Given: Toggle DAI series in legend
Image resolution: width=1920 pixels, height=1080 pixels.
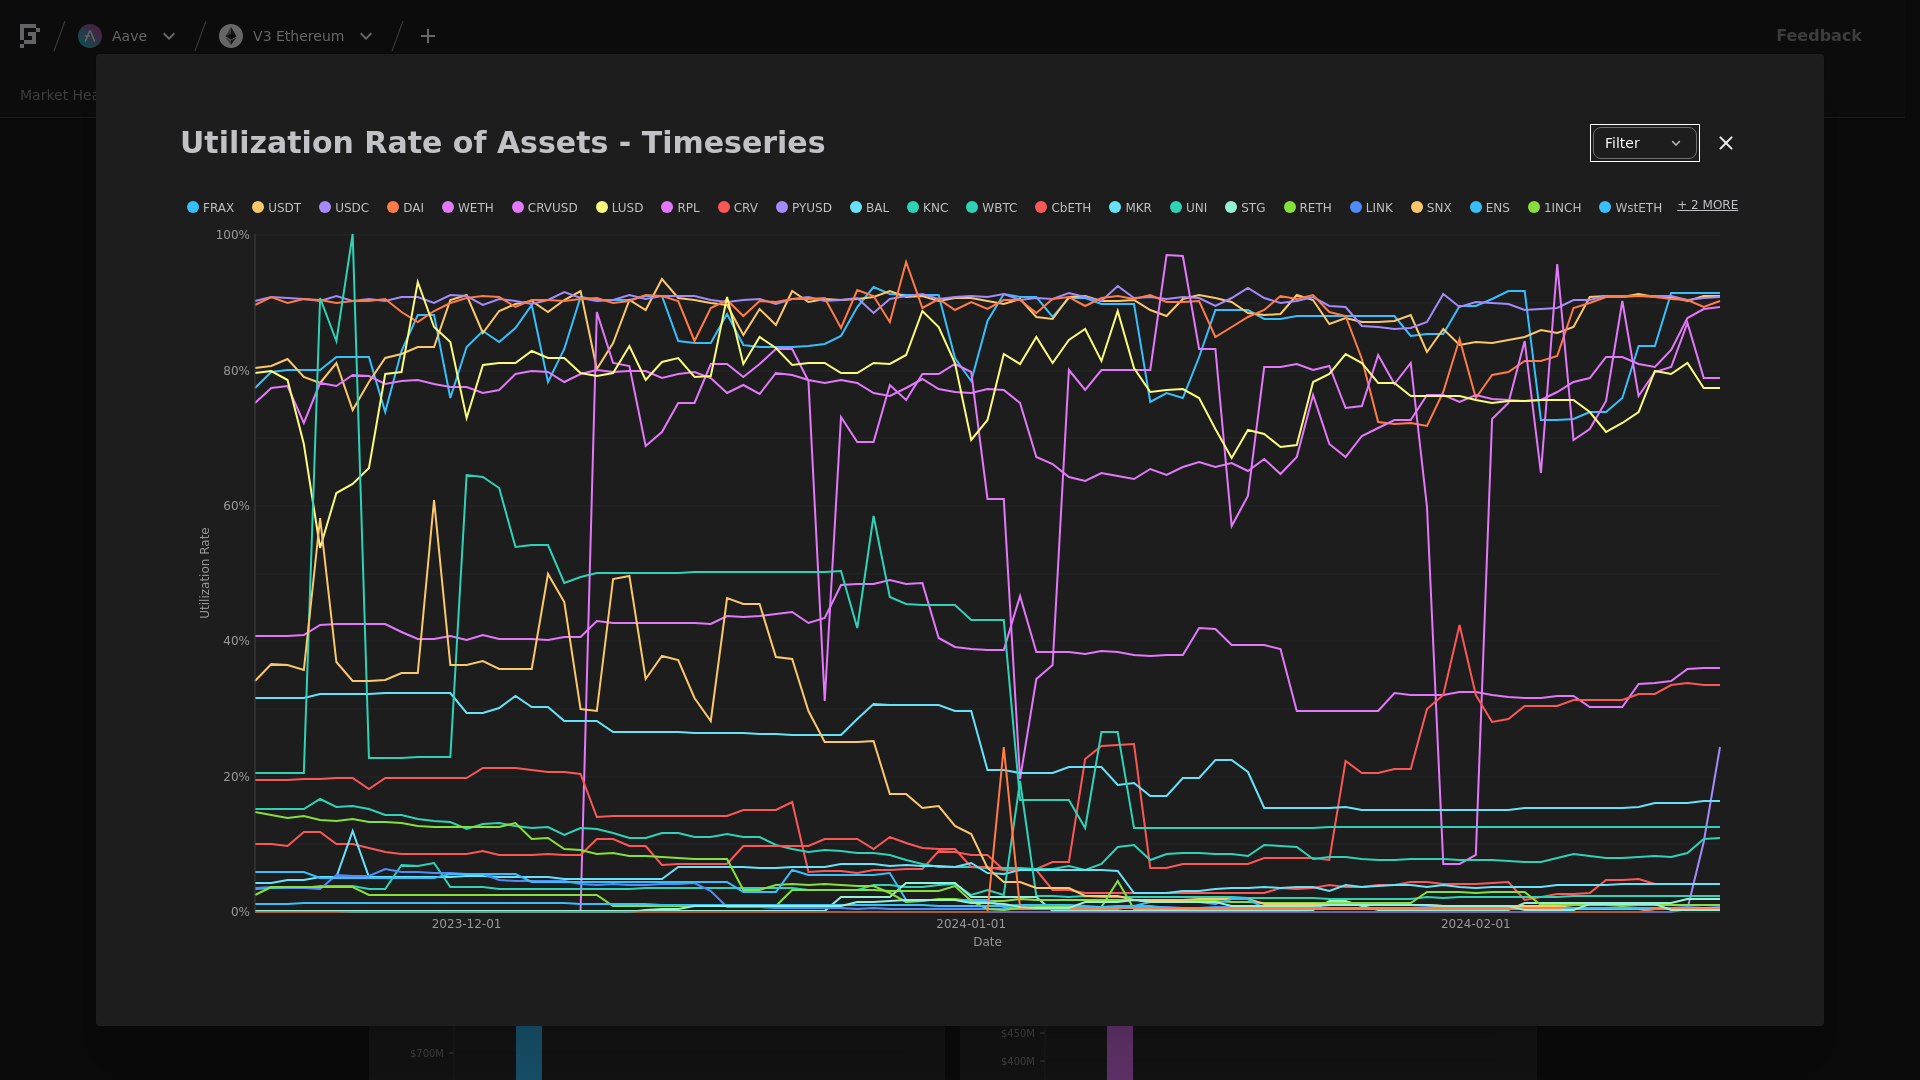Looking at the screenshot, I should click(406, 208).
